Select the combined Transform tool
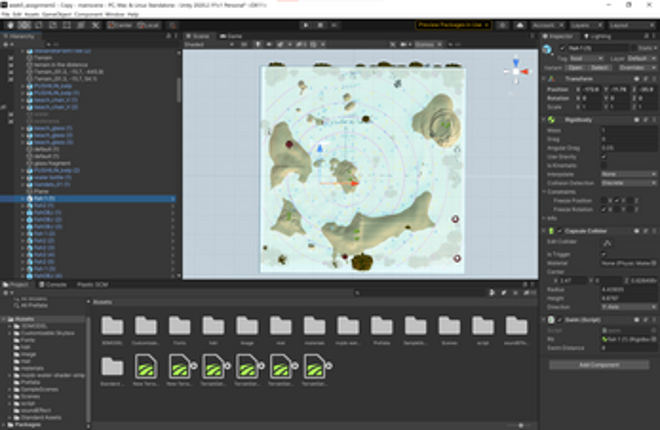This screenshot has height=430, width=660. (x=81, y=25)
